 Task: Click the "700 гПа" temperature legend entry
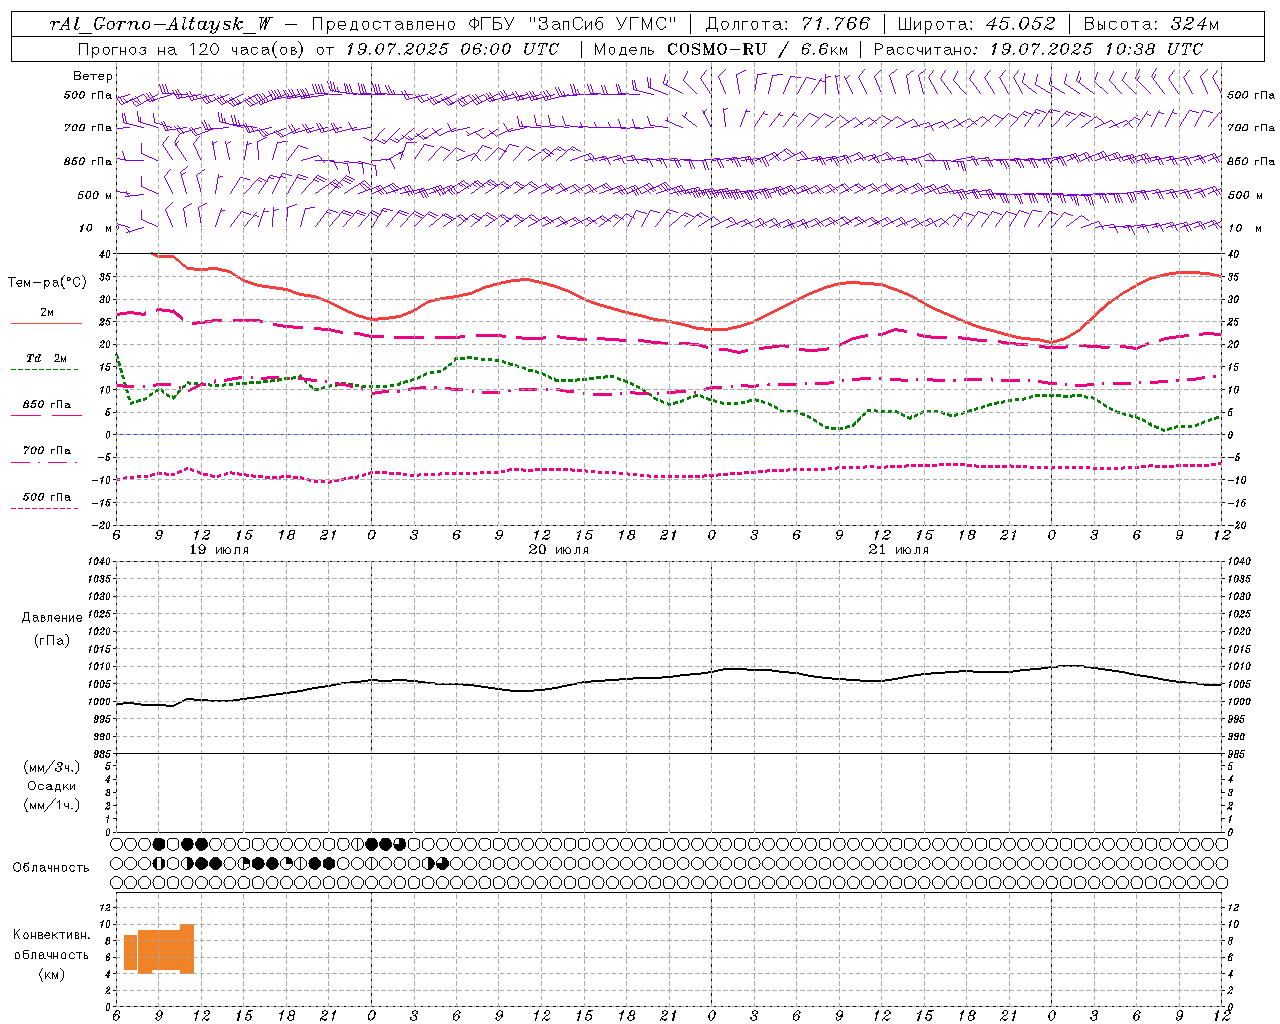click(46, 451)
